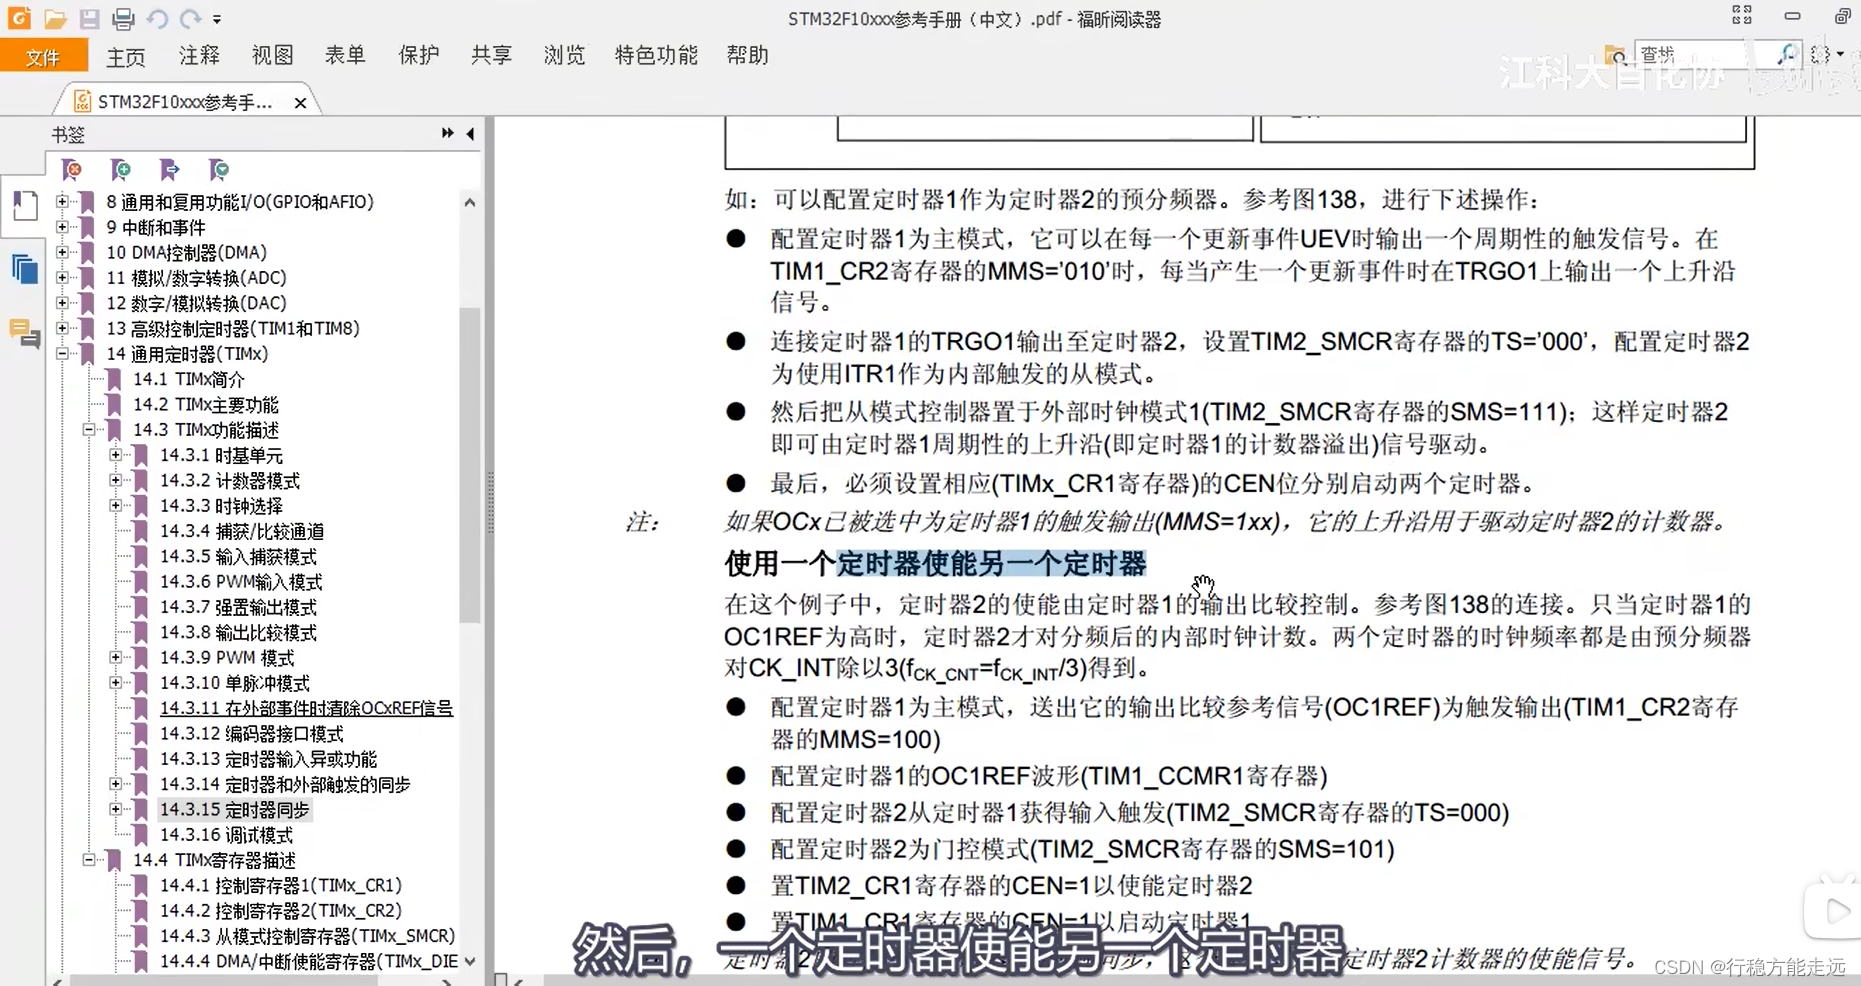Go to bookmark 14.3.5 输入捕获模式
Viewport: 1861px width, 986px height.
pos(238,556)
